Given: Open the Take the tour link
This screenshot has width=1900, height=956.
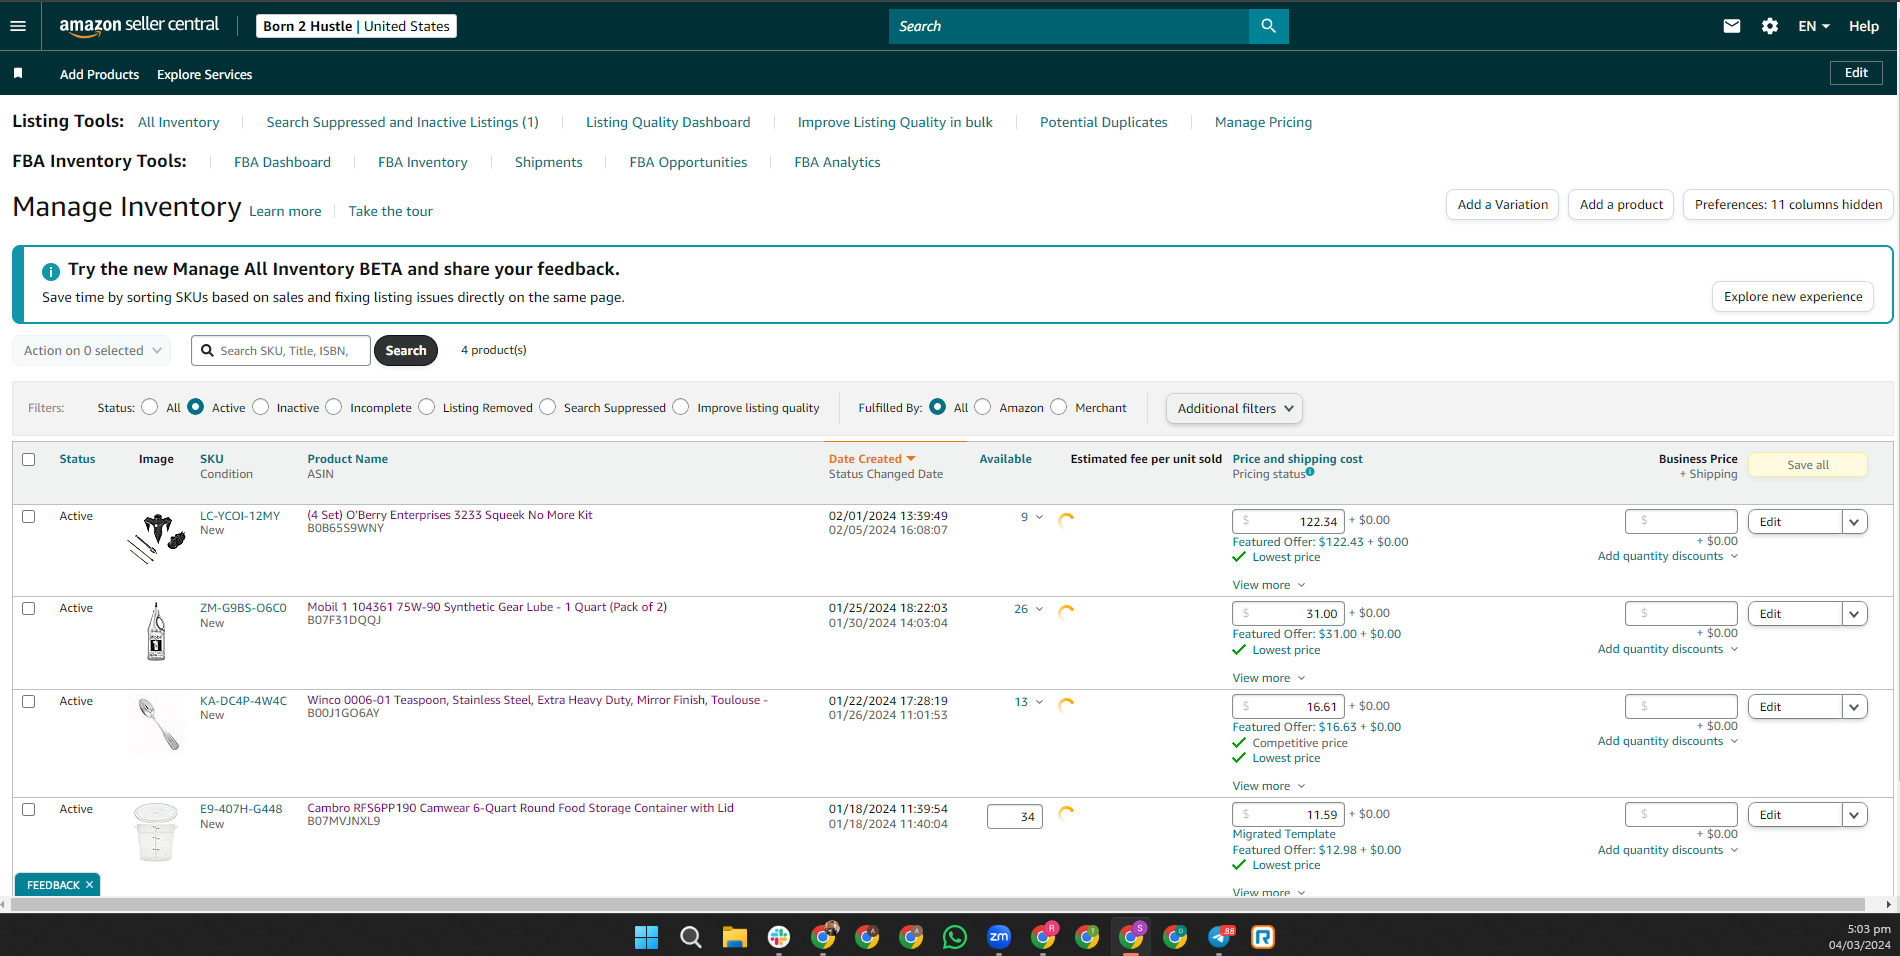Looking at the screenshot, I should pyautogui.click(x=390, y=211).
